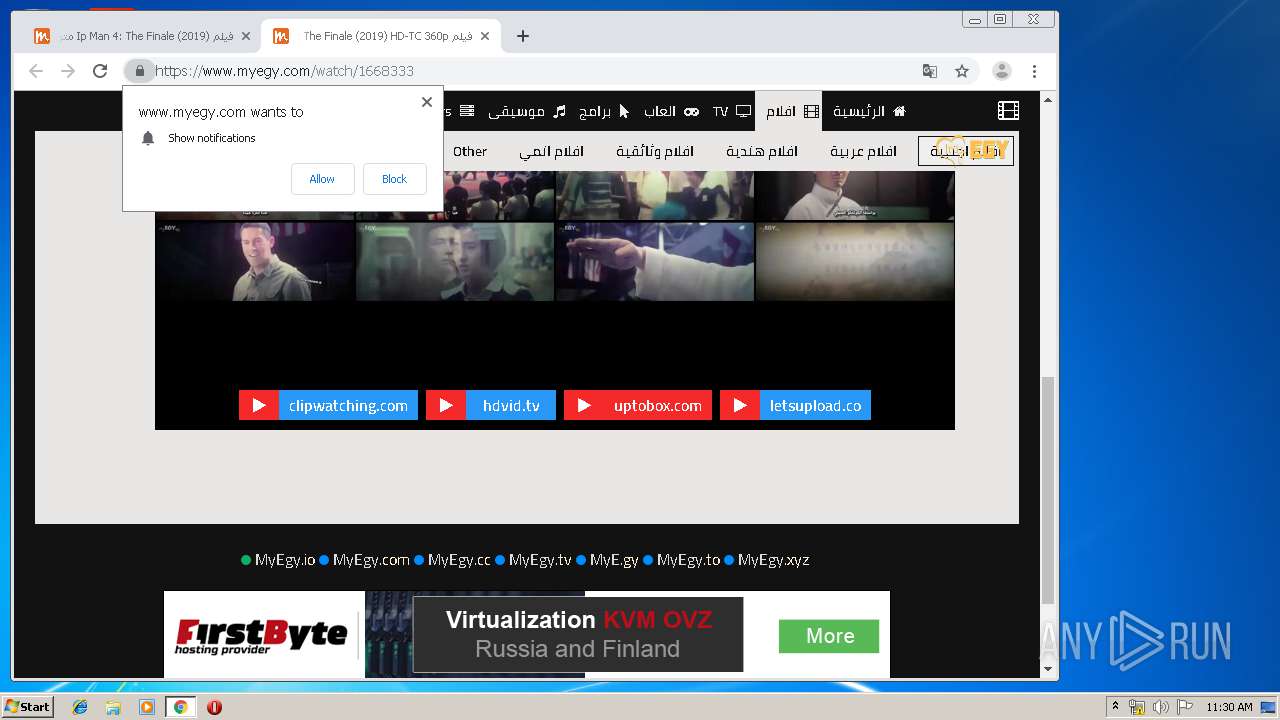Visit the MyEgy.to mirror link
Screen dimensions: 1280x720
688,560
